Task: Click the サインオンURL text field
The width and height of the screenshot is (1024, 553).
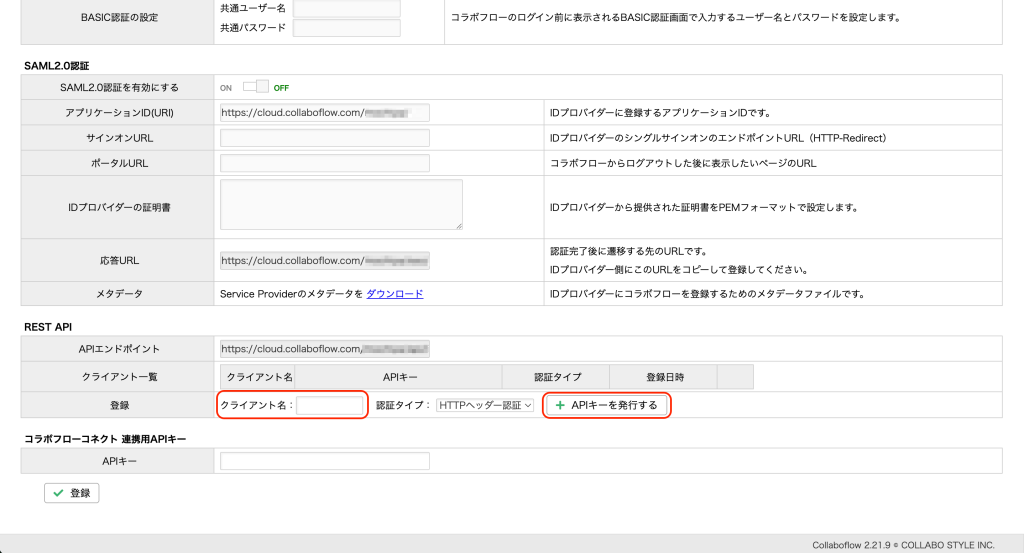Action: point(324,138)
